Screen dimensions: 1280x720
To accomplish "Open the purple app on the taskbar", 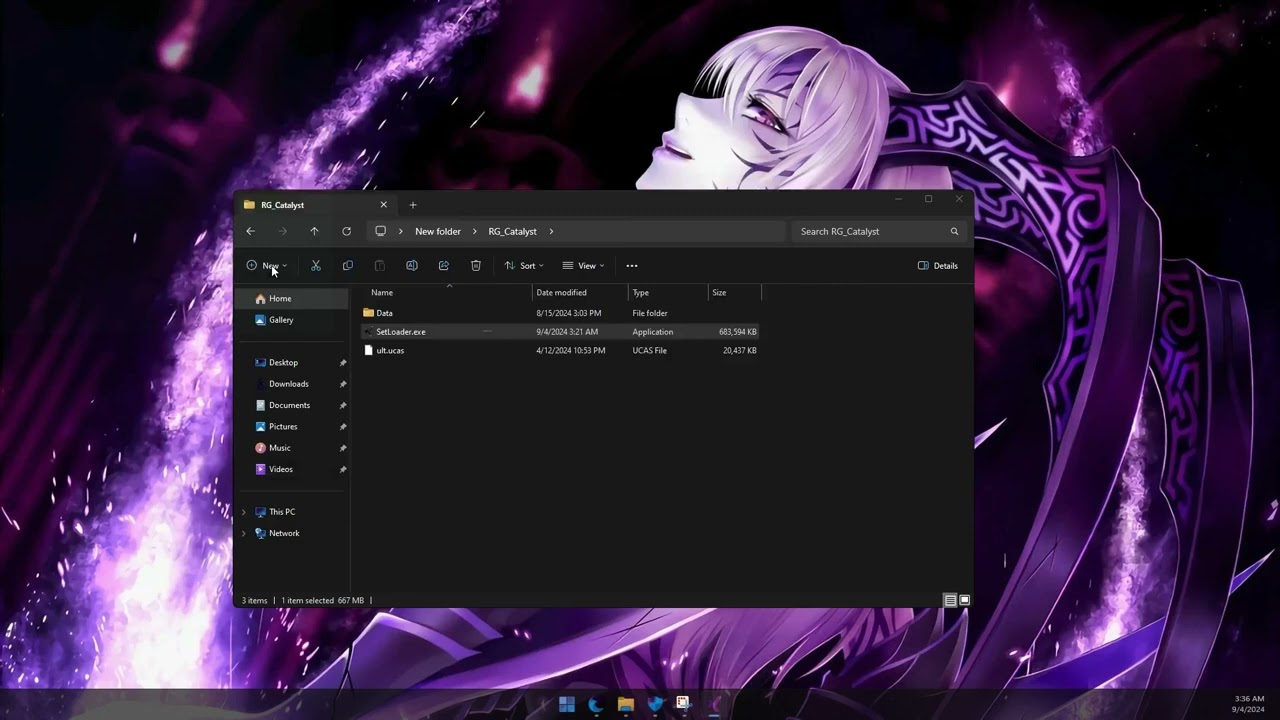I will pyautogui.click(x=714, y=704).
